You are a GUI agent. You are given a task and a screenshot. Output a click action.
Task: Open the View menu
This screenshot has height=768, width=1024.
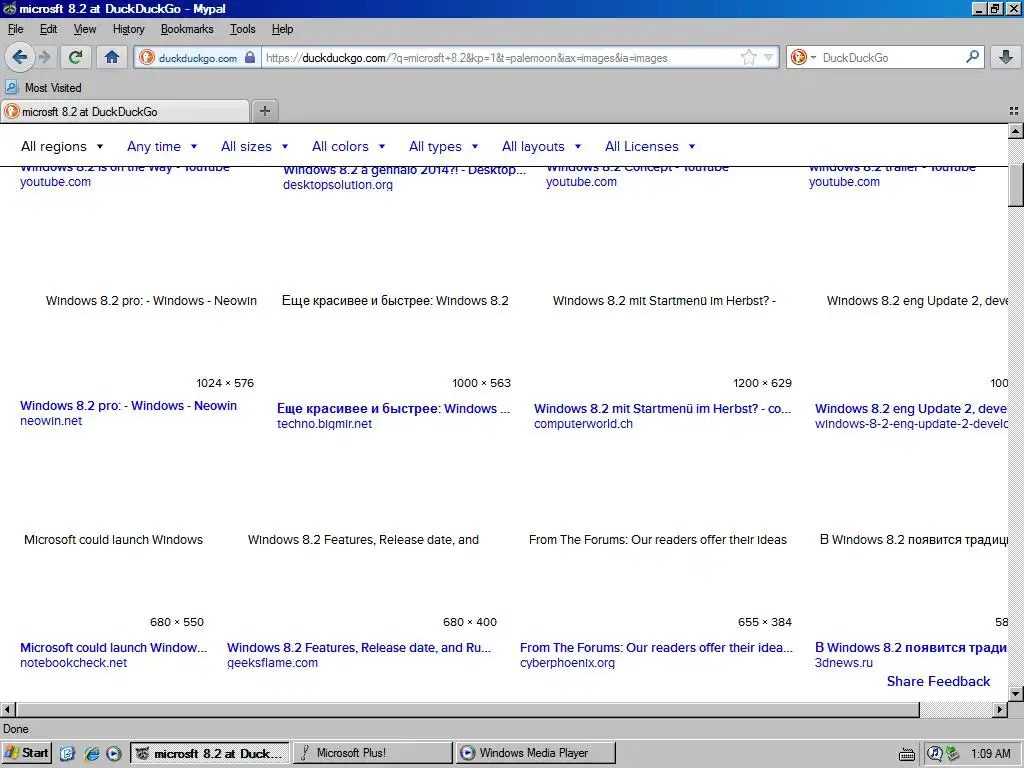click(x=84, y=29)
